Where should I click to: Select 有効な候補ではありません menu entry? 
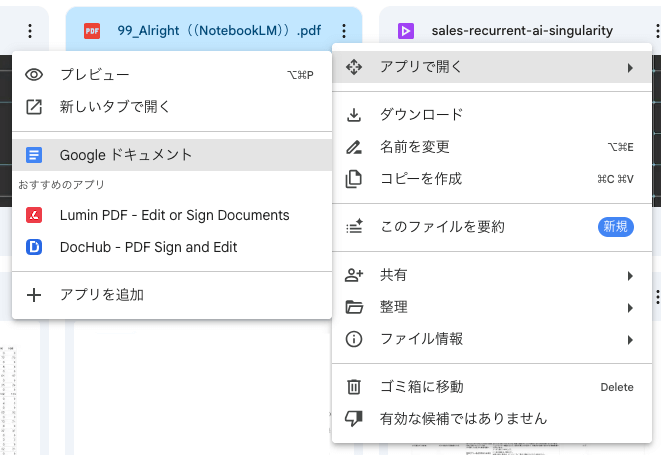click(492, 419)
